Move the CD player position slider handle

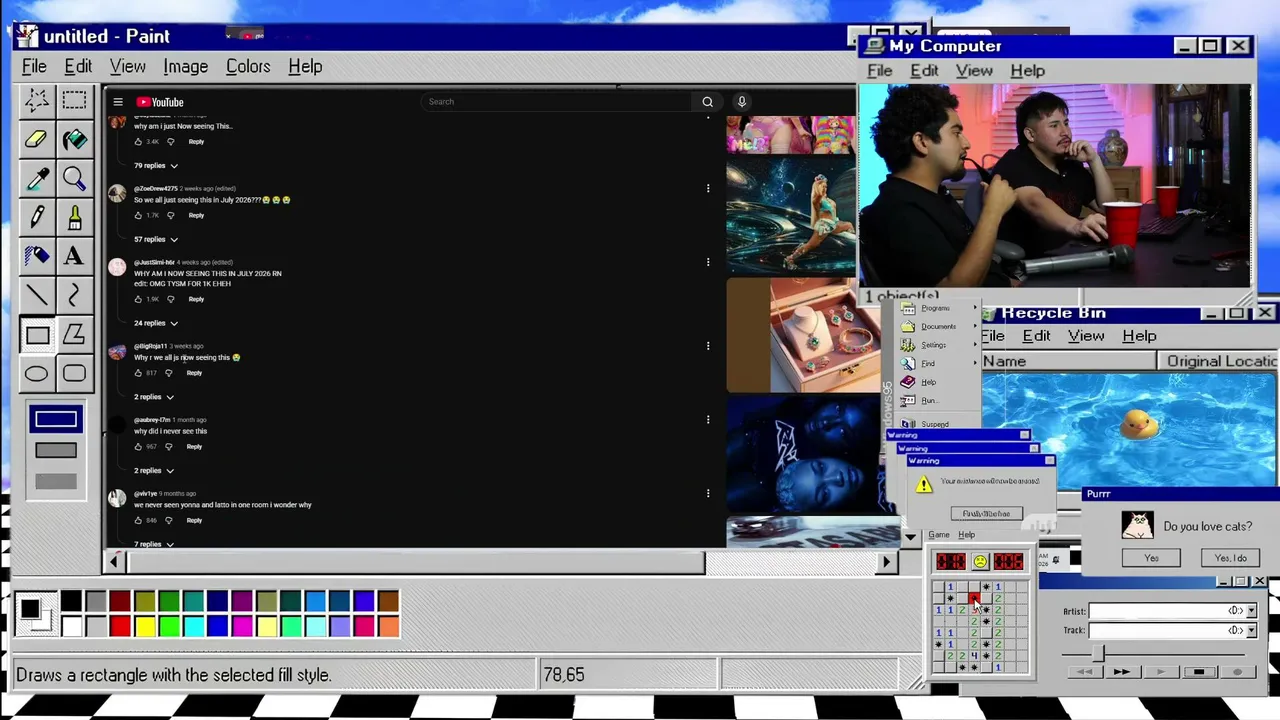(x=1098, y=652)
